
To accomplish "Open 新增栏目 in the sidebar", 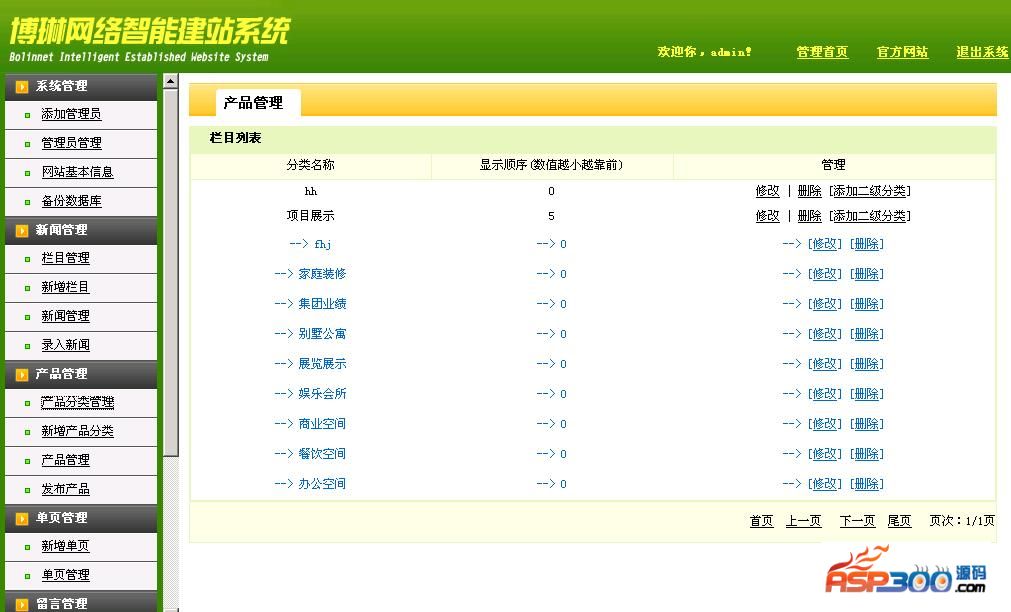I will [x=65, y=287].
